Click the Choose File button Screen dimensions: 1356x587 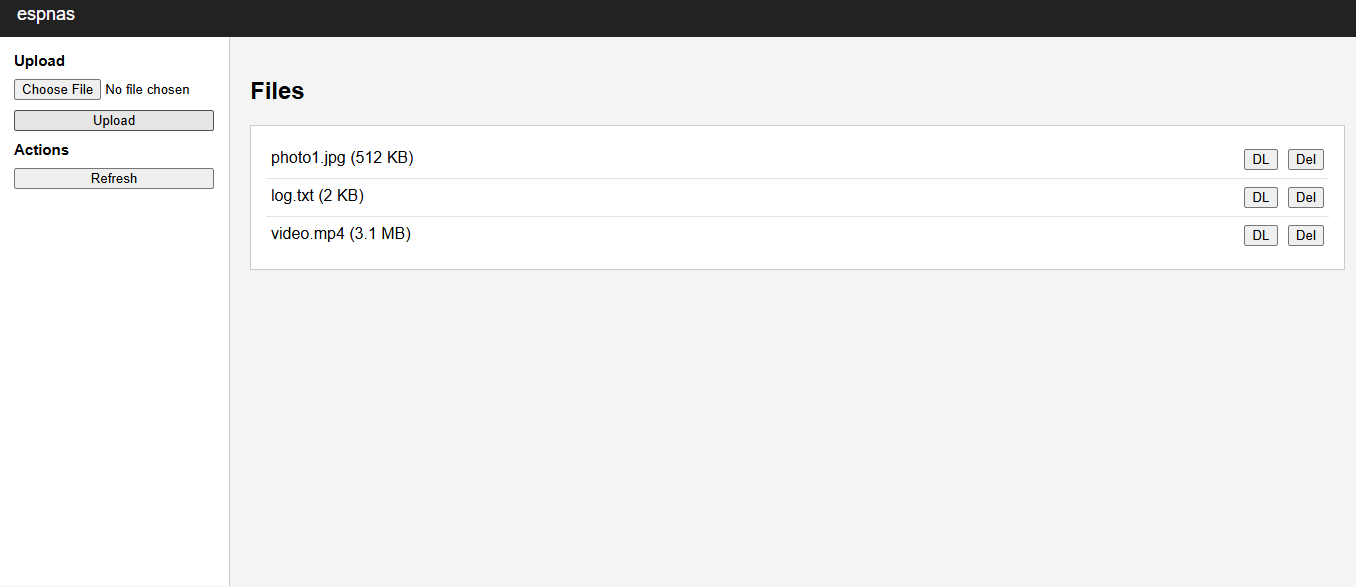point(57,90)
